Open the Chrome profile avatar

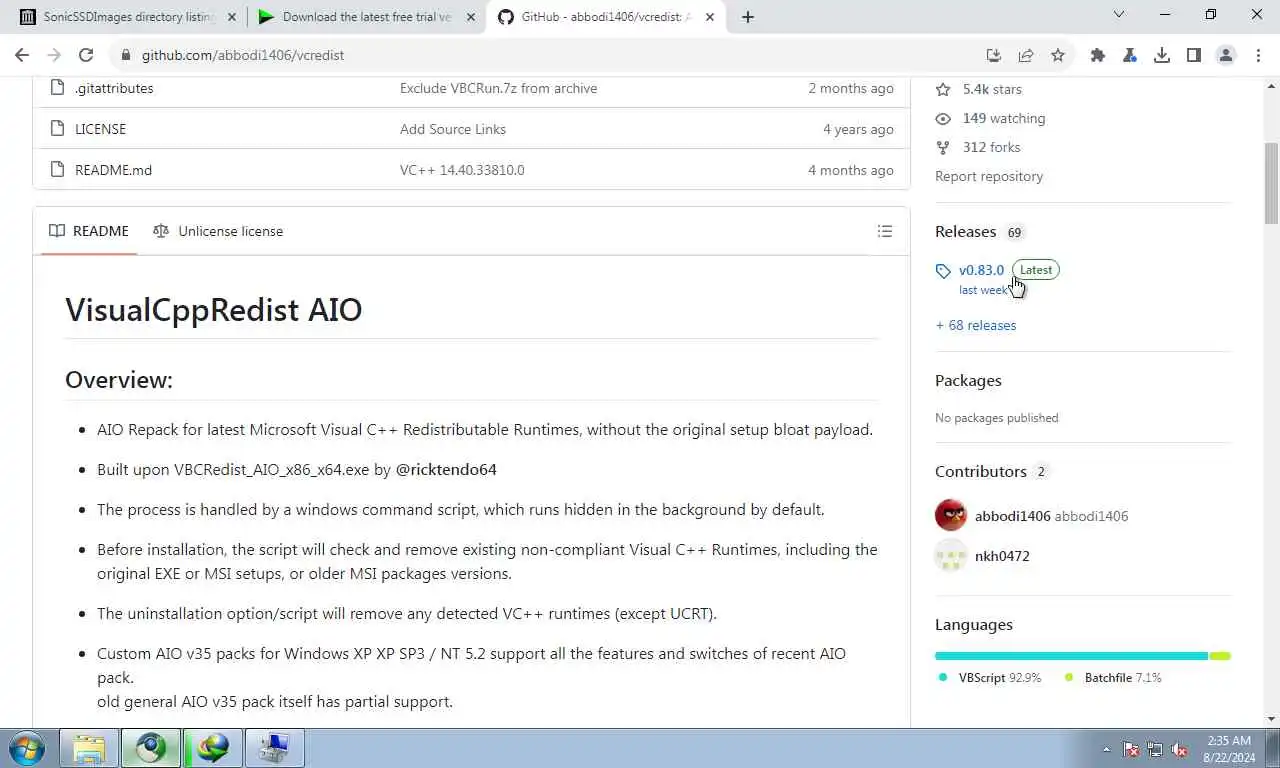click(x=1226, y=55)
